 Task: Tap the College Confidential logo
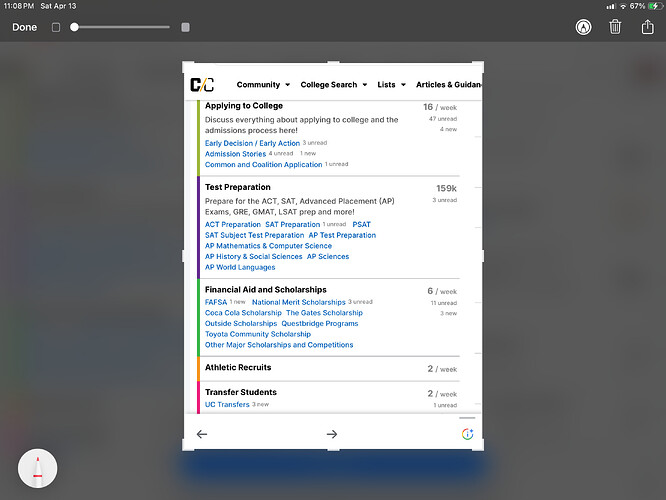pyautogui.click(x=202, y=85)
